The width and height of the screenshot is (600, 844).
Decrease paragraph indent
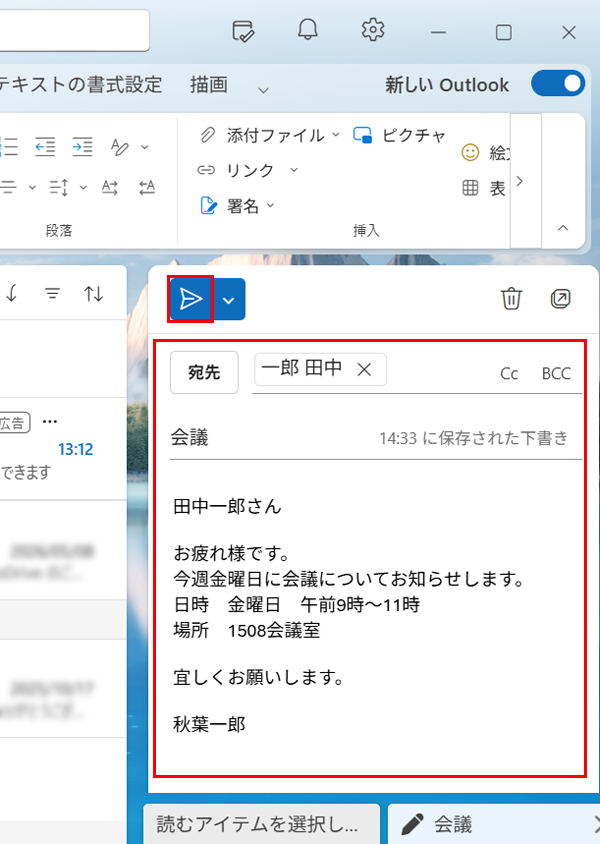pyautogui.click(x=45, y=146)
